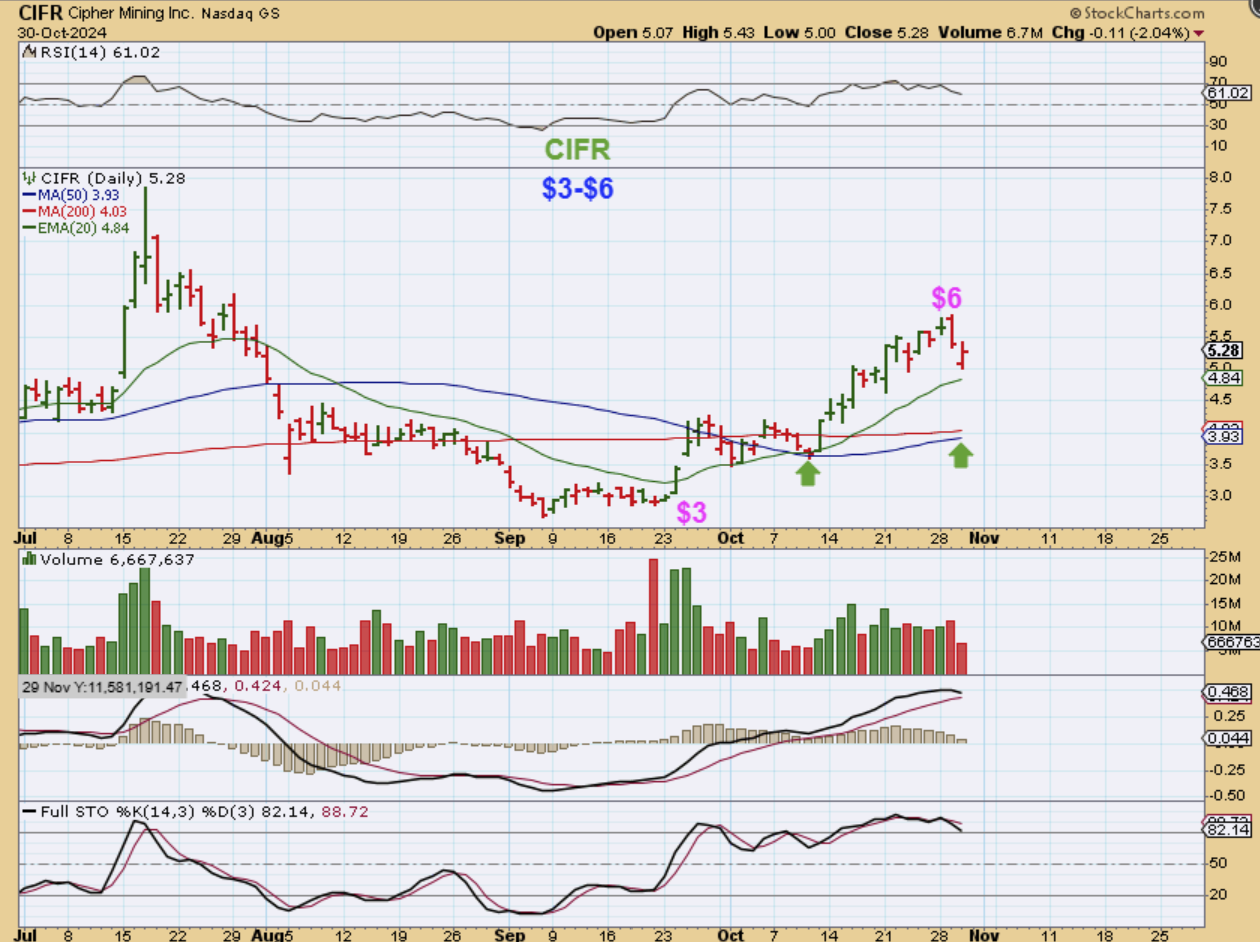Screen dimensions: 1260x942
Task: Click the Low 5.00 value
Action: pos(801,32)
